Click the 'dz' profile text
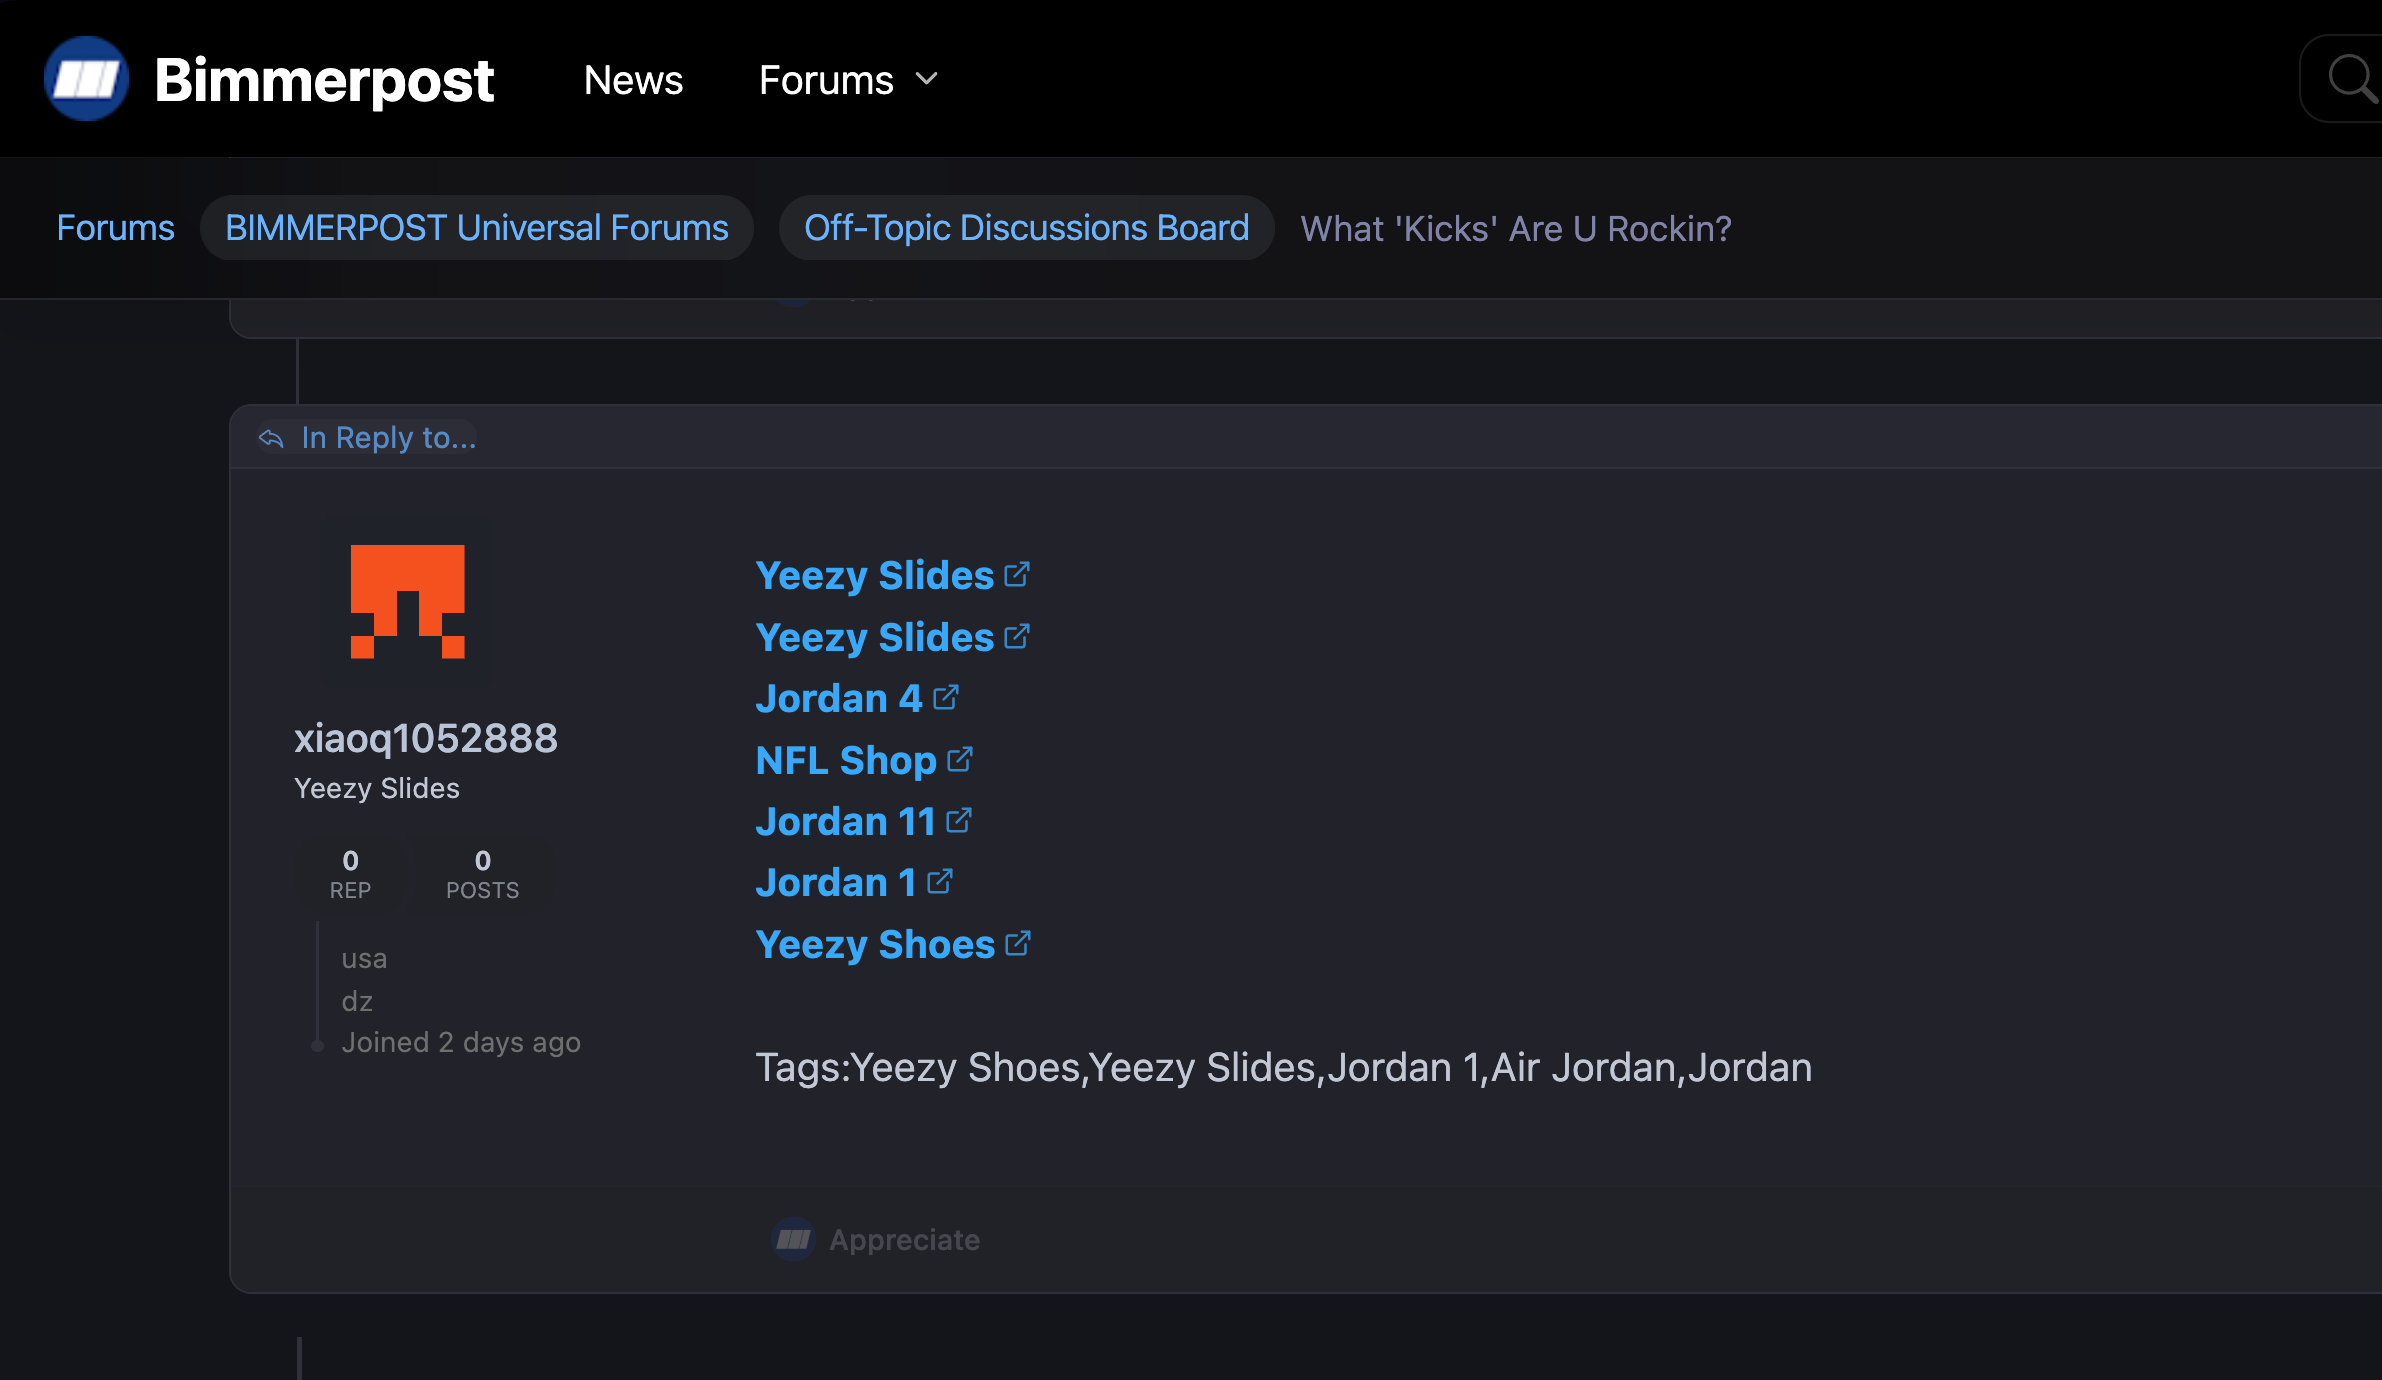This screenshot has width=2382, height=1380. tap(357, 1001)
